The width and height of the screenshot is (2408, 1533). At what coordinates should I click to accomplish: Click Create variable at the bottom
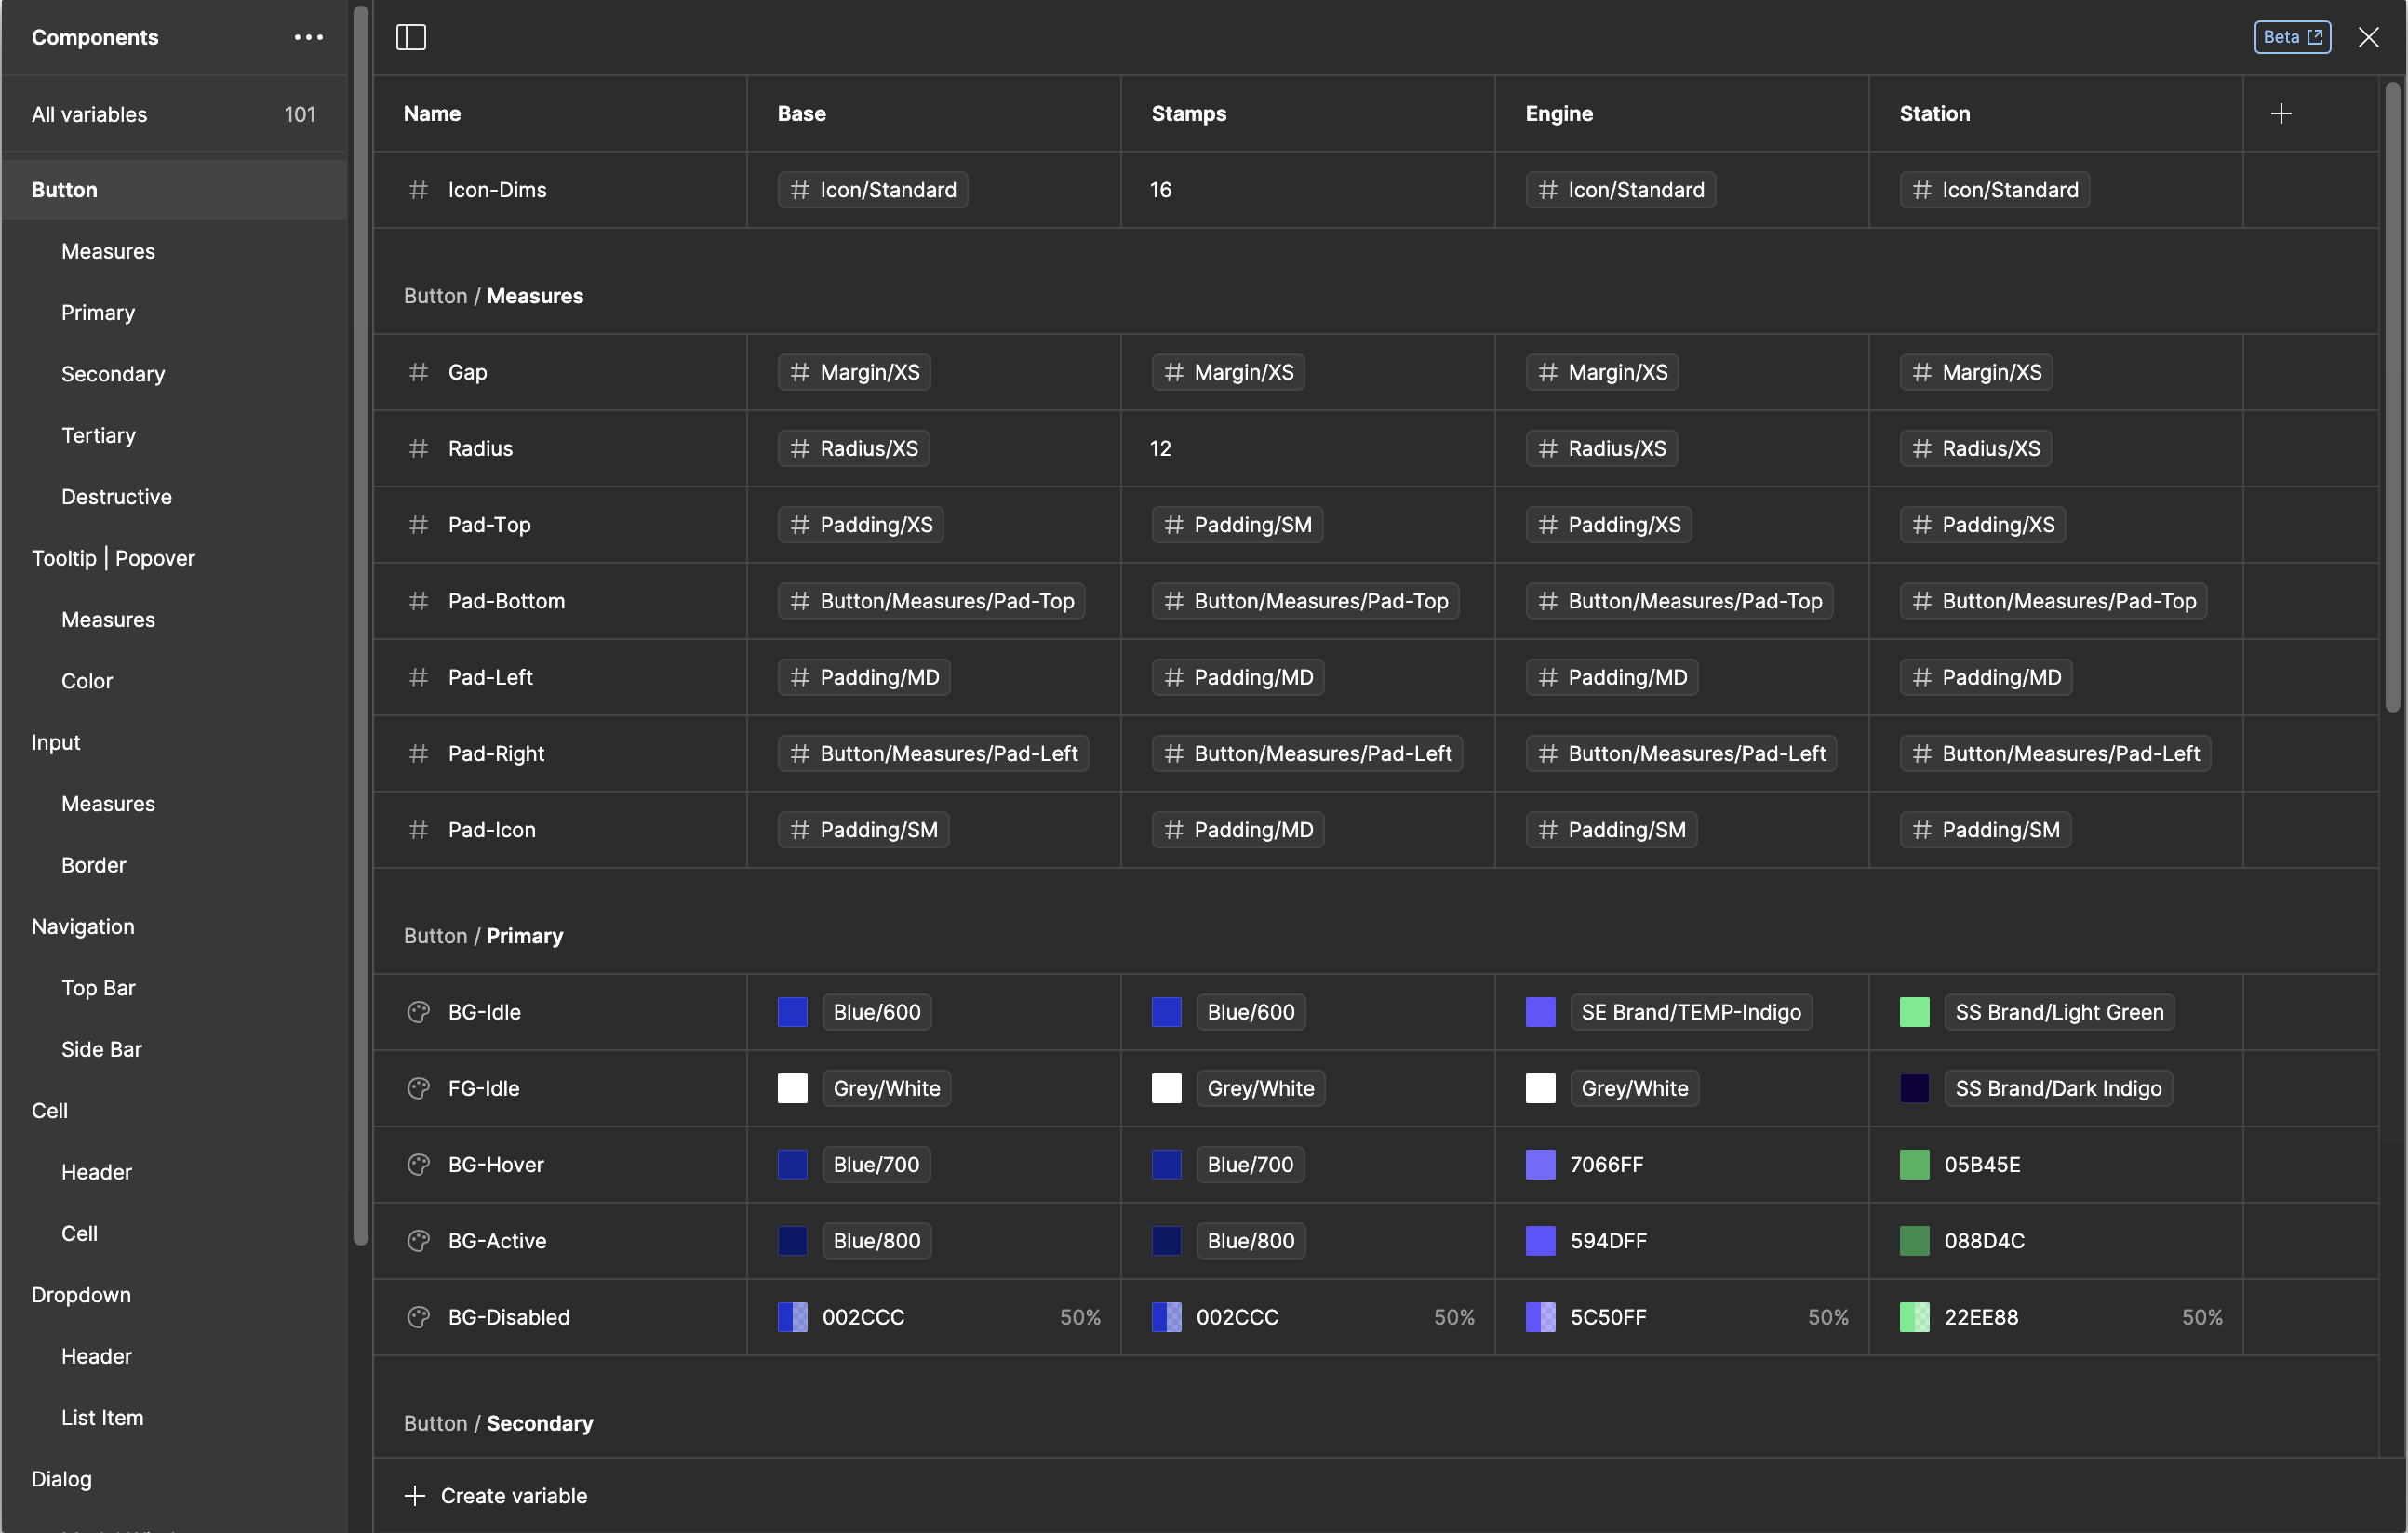(x=496, y=1495)
